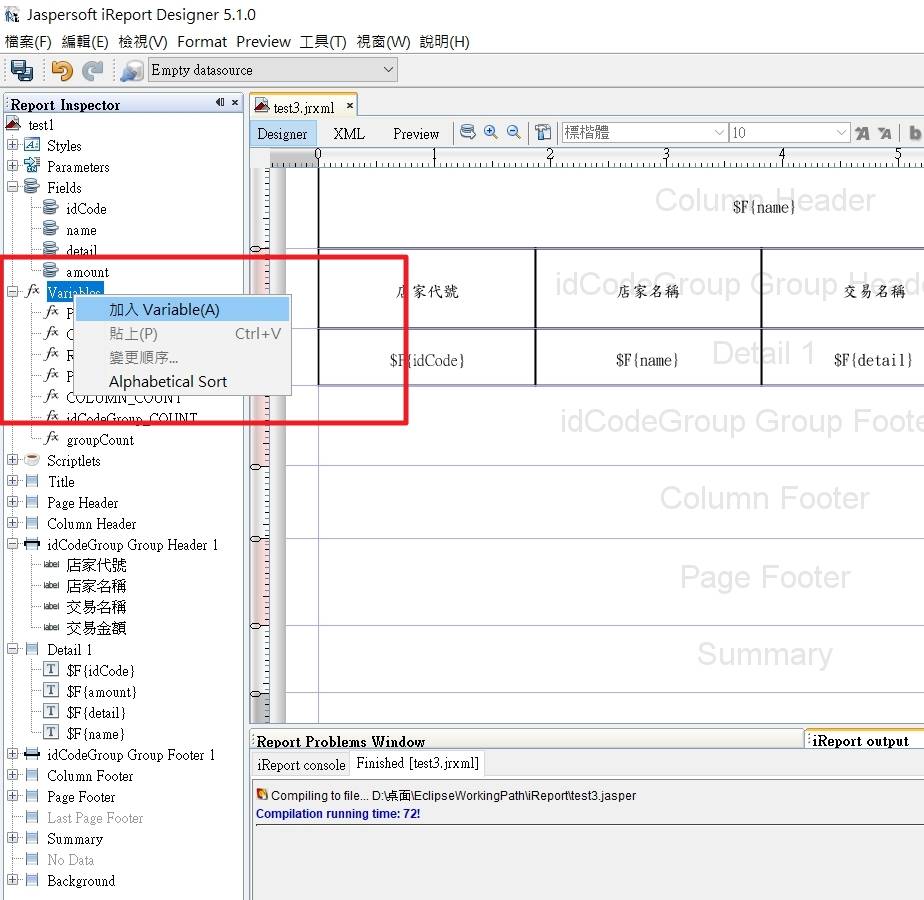Image resolution: width=924 pixels, height=900 pixels.
Task: Collapse the Variables tree node
Action: click(12, 291)
